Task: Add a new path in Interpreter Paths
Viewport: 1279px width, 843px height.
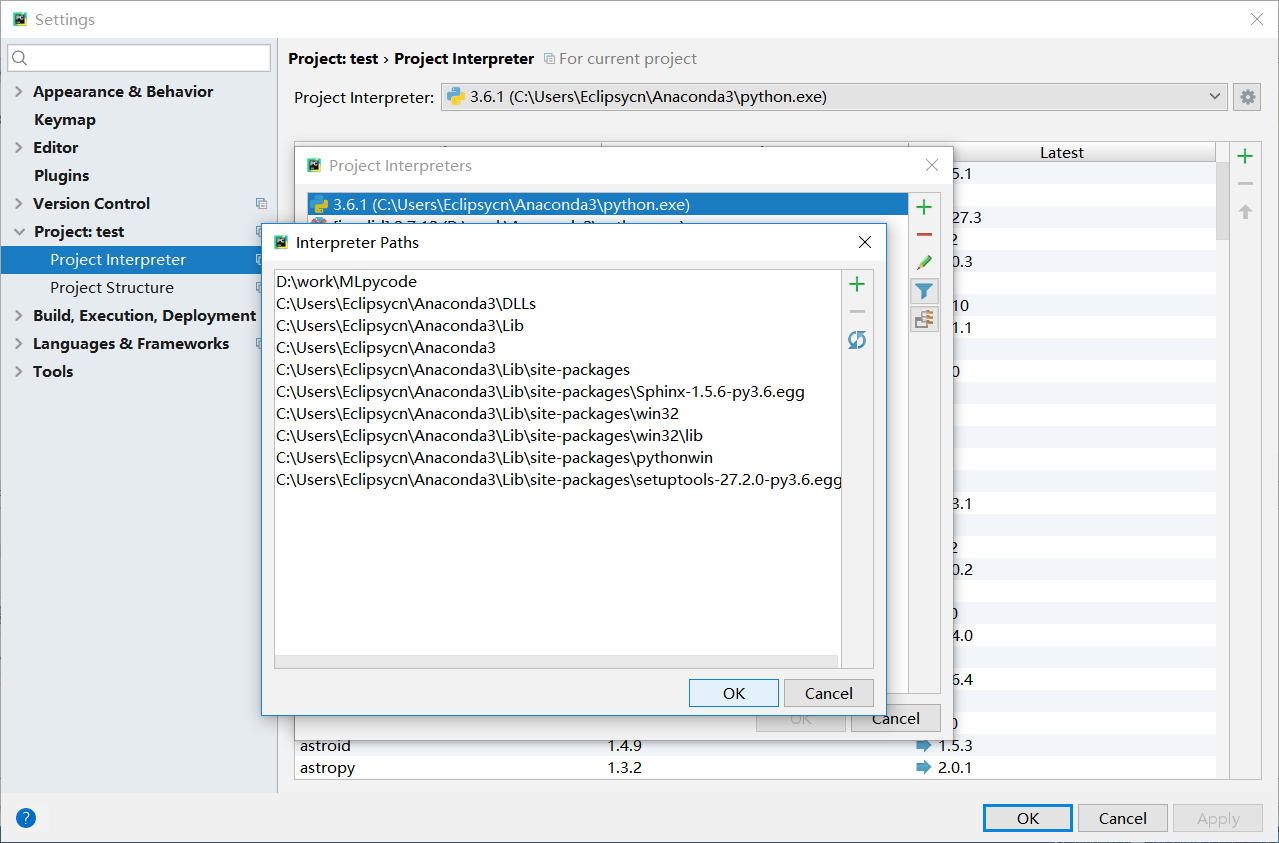Action: (857, 285)
